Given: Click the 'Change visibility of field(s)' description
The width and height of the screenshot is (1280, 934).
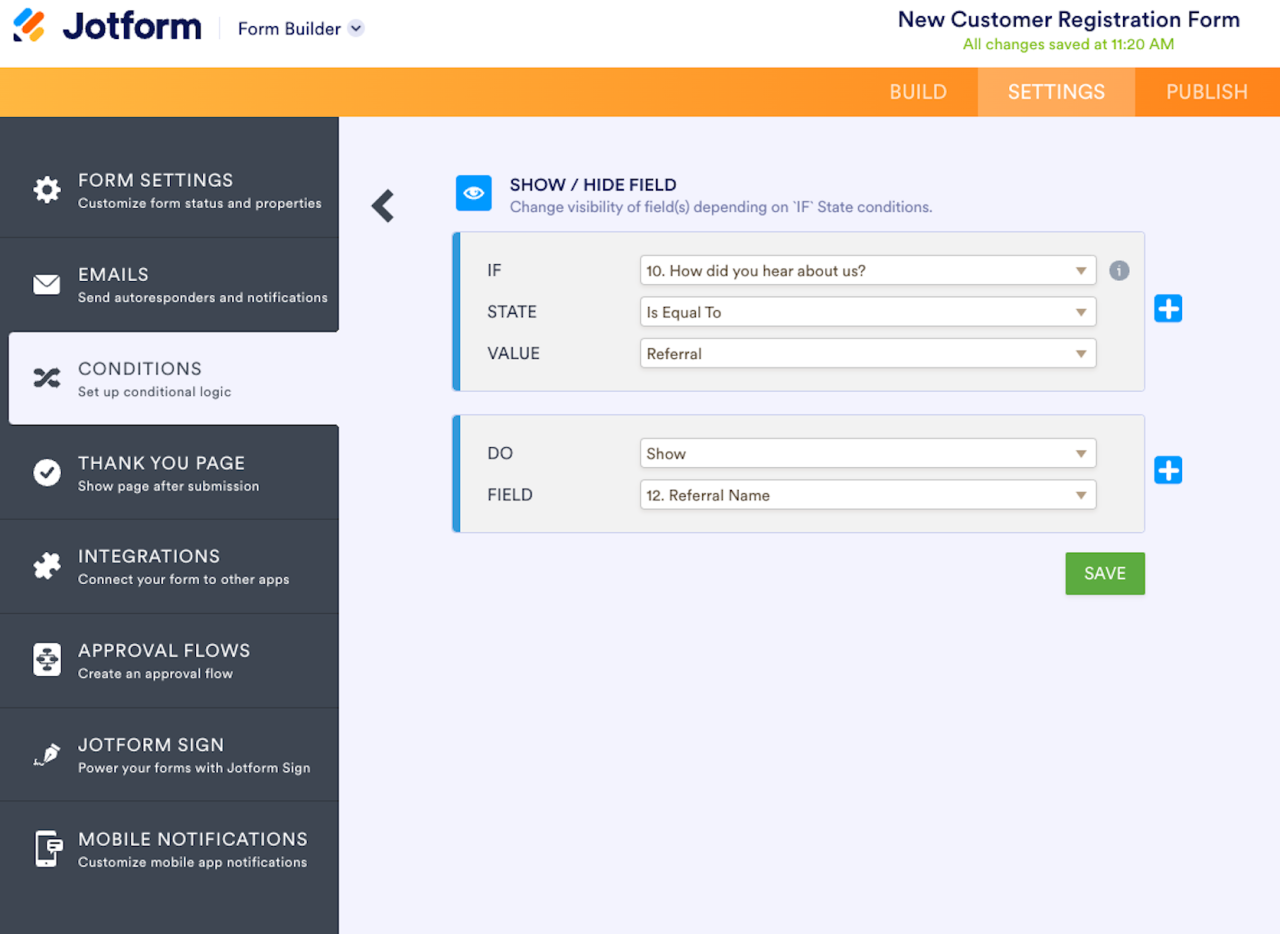Looking at the screenshot, I should [x=721, y=207].
